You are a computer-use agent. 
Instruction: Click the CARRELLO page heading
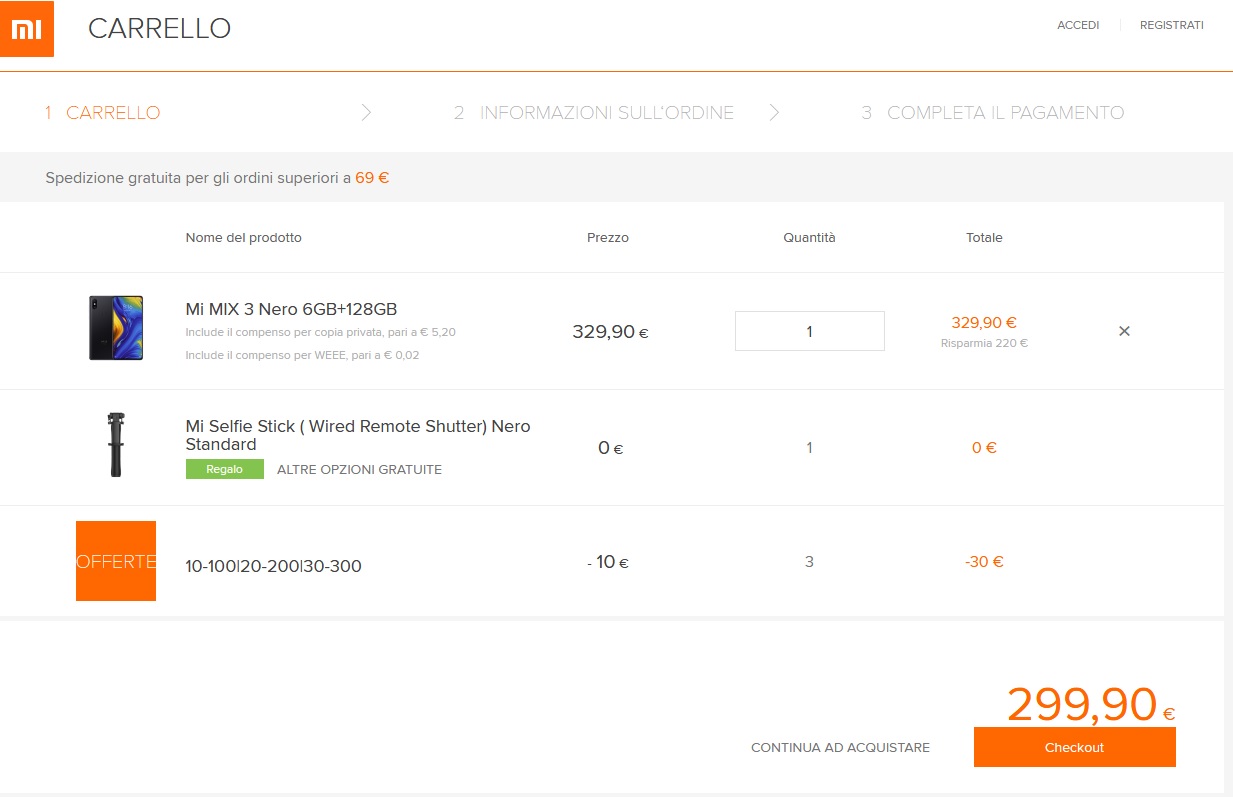click(x=159, y=29)
